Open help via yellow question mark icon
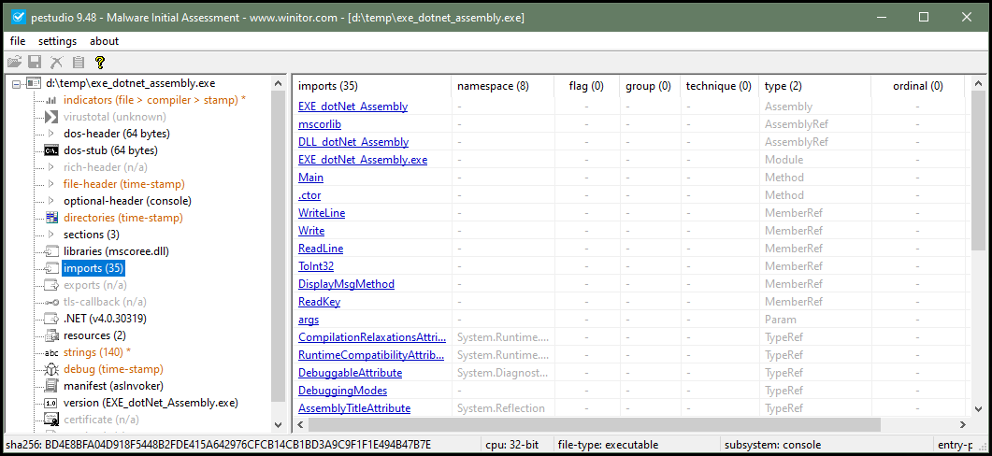The height and width of the screenshot is (456, 992). pos(99,62)
